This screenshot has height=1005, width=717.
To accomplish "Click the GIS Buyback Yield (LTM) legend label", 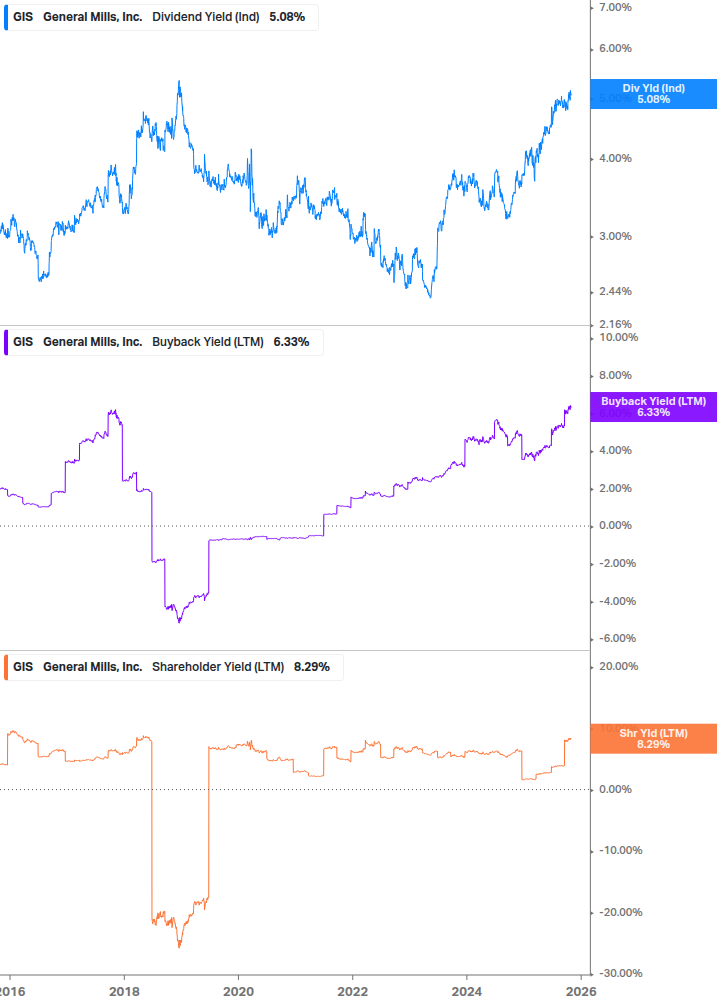I will pos(163,342).
